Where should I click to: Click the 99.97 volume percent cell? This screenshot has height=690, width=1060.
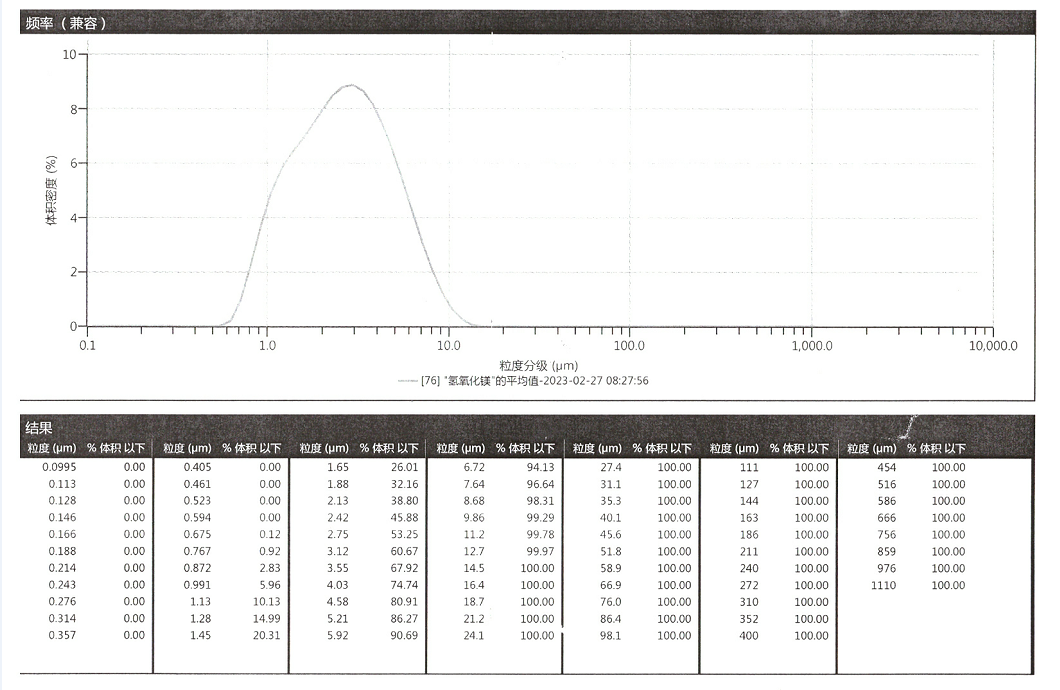(x=539, y=551)
